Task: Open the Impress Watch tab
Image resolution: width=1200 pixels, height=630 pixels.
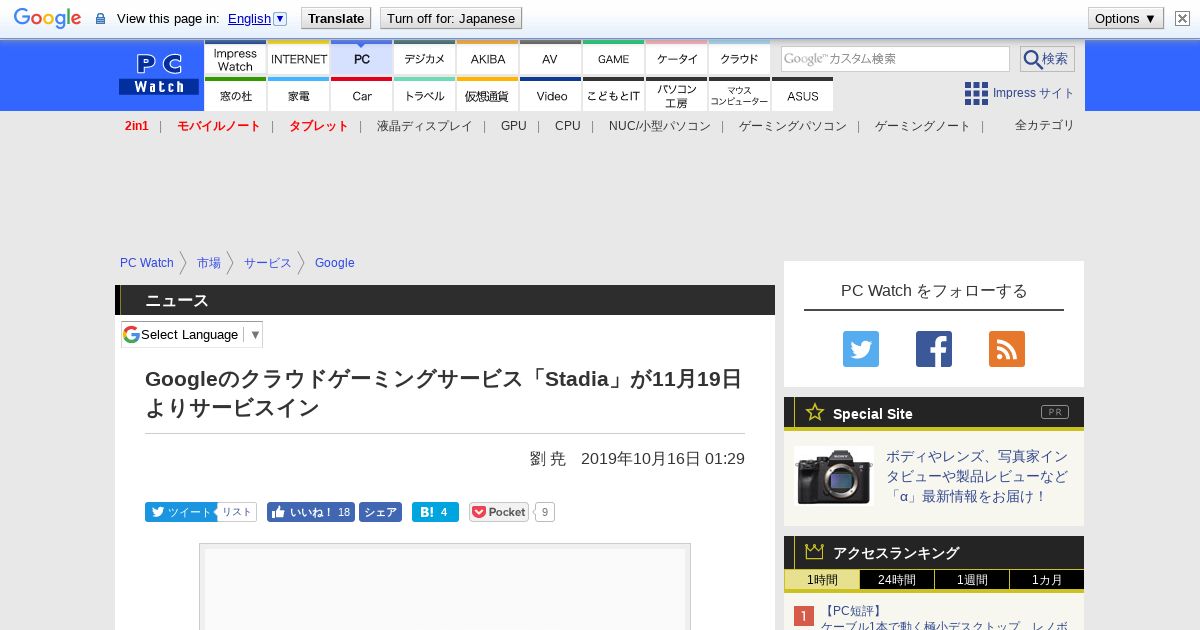Action: coord(235,59)
